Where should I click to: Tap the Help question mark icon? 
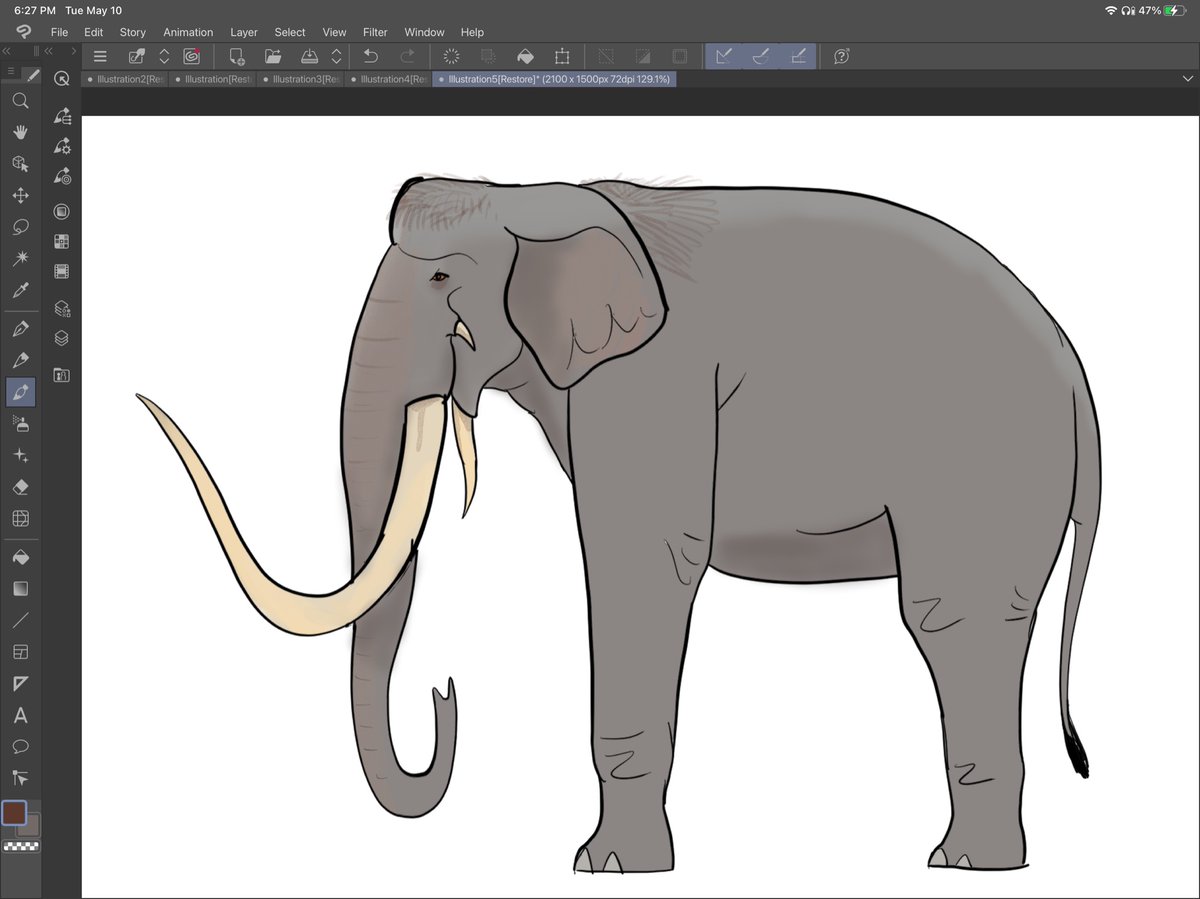tap(841, 57)
